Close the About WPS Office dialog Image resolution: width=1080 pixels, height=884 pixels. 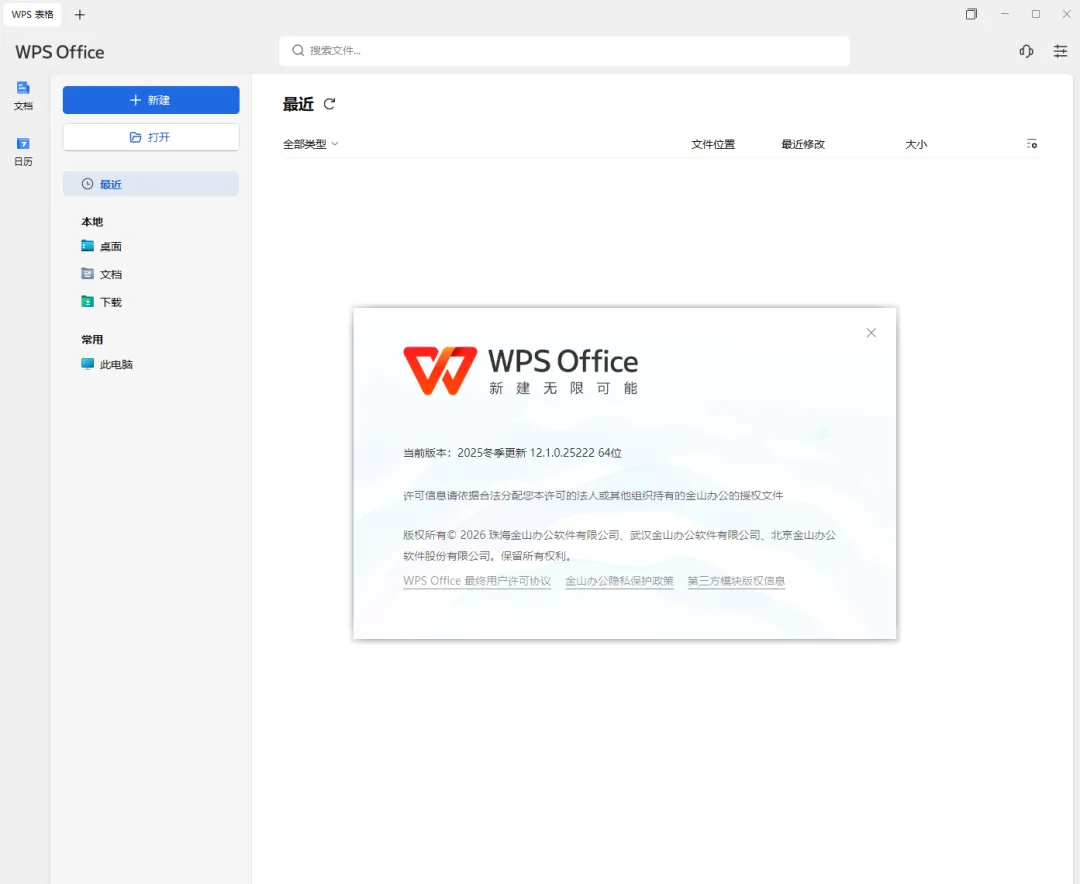click(x=871, y=333)
